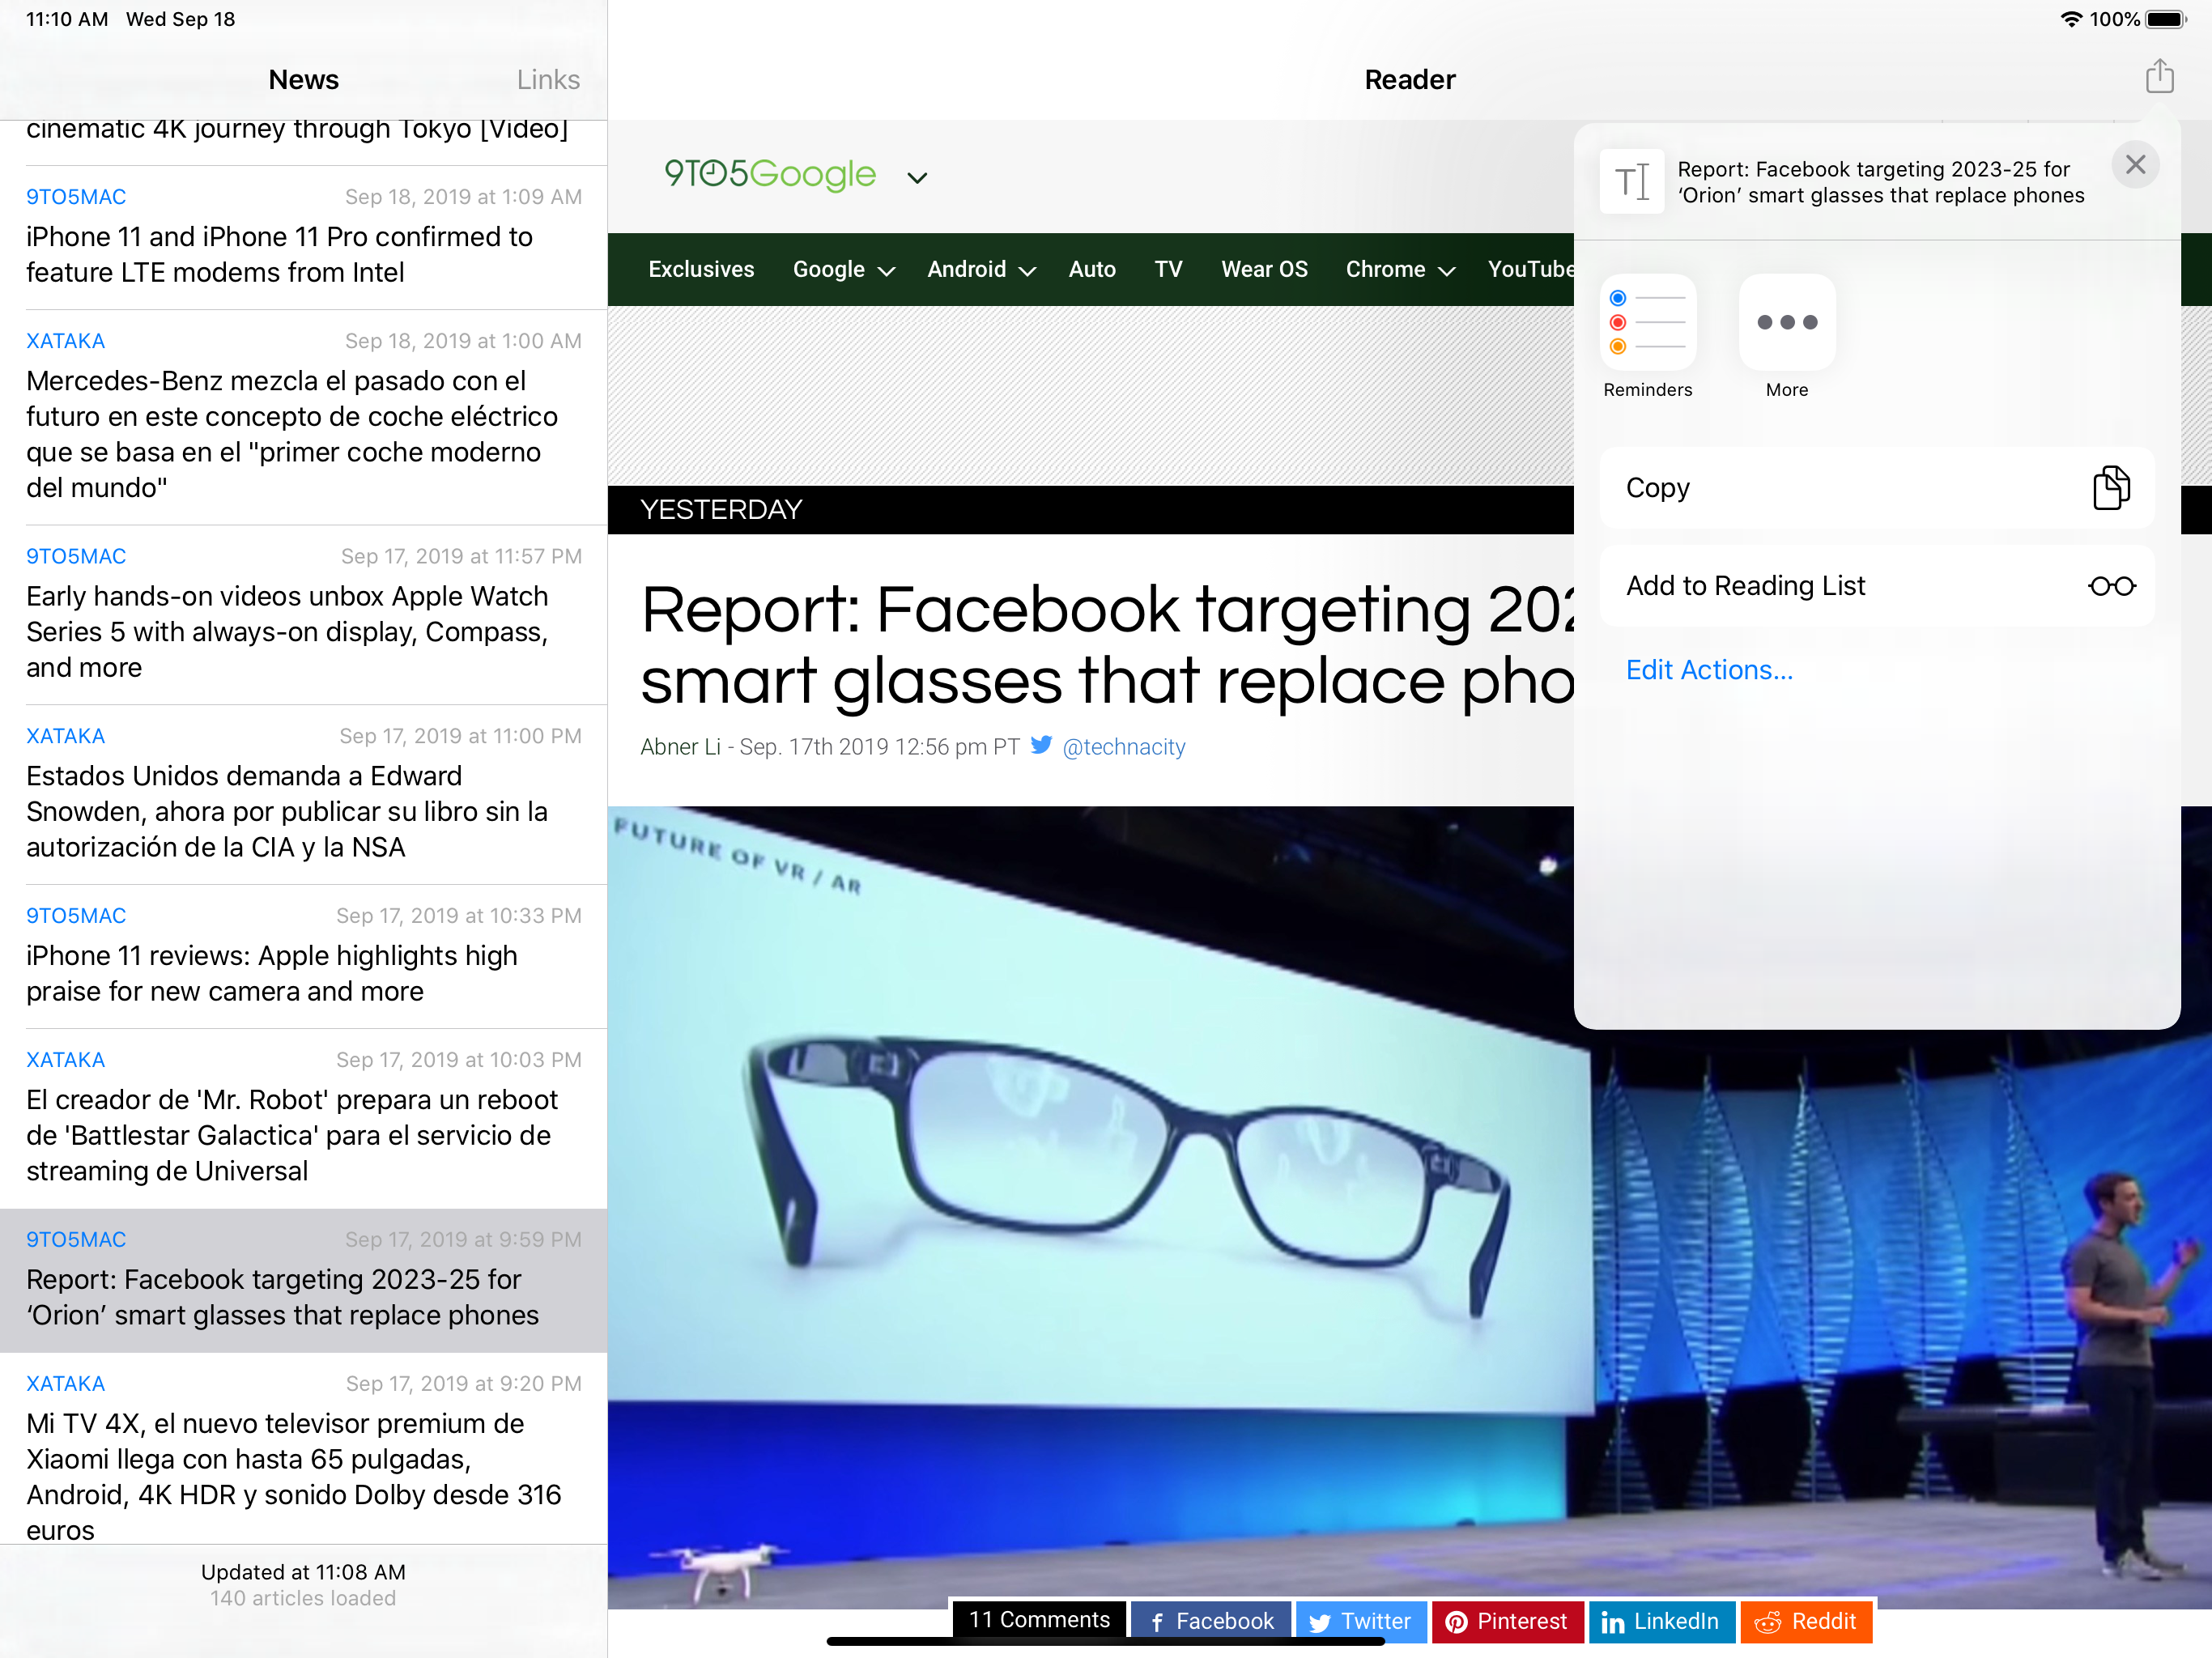Open iPhone 11 LTE modems Intel article
The image size is (2212, 1658).
coord(304,238)
